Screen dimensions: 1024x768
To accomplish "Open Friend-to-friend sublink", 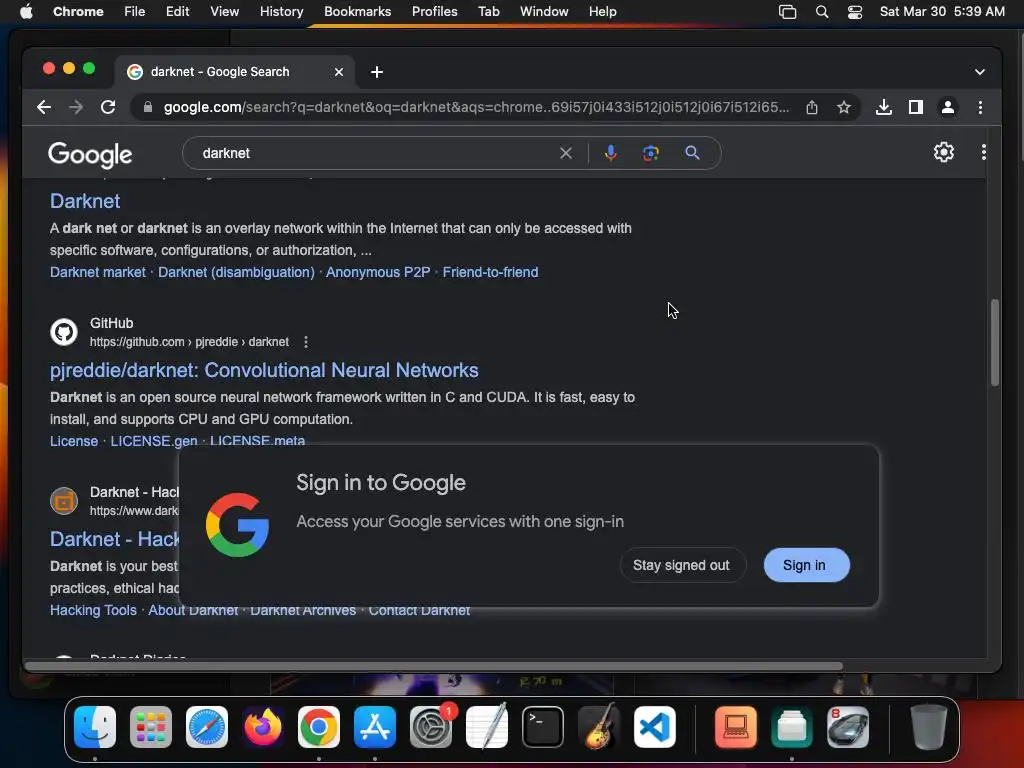I will click(490, 272).
